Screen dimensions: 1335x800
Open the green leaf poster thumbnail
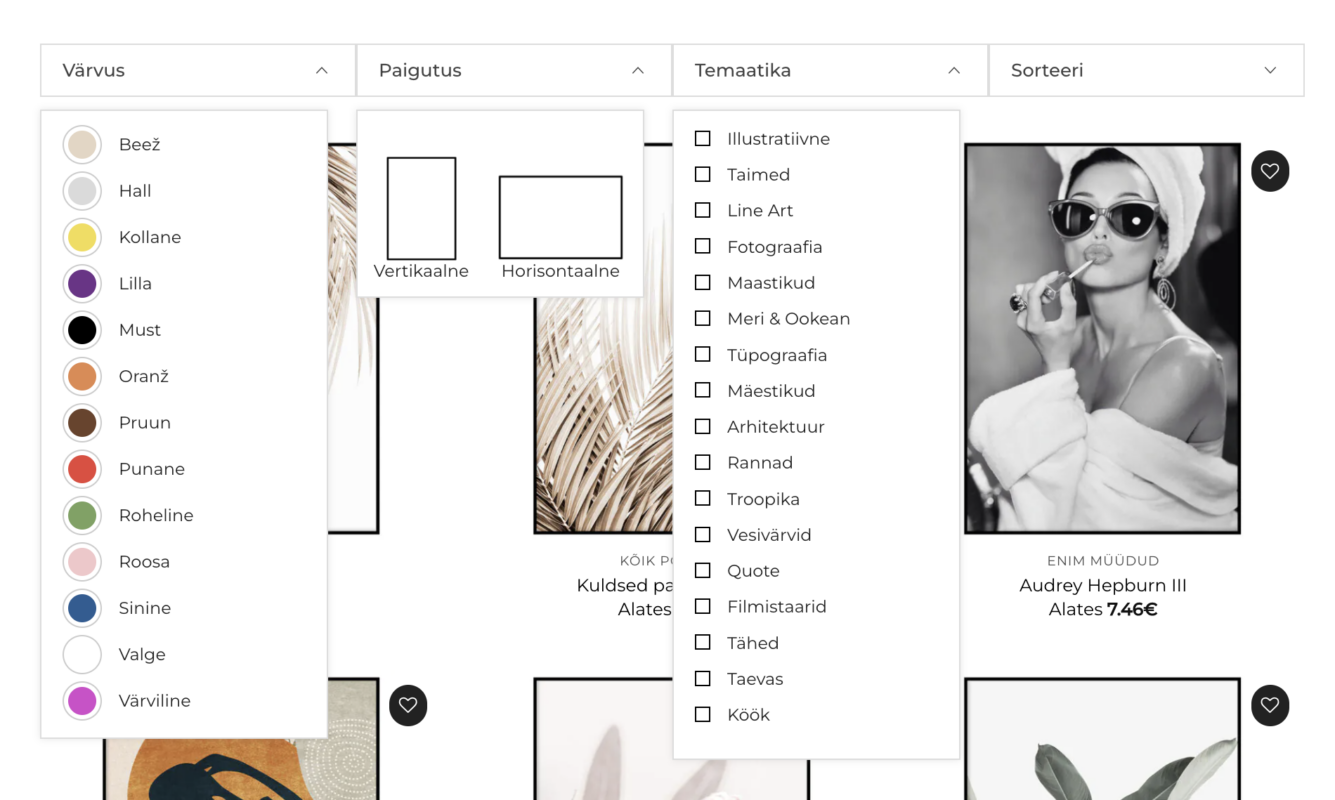click(1102, 739)
